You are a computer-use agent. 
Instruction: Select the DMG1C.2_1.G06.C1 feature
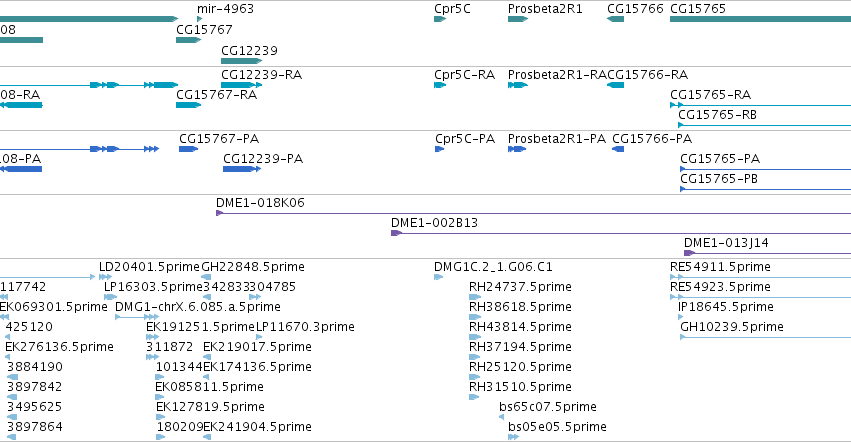click(x=493, y=267)
